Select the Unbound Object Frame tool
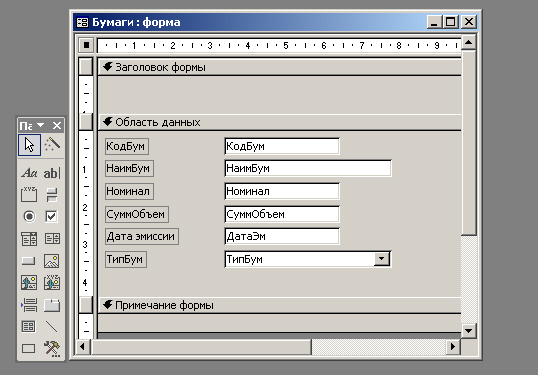 click(x=29, y=283)
